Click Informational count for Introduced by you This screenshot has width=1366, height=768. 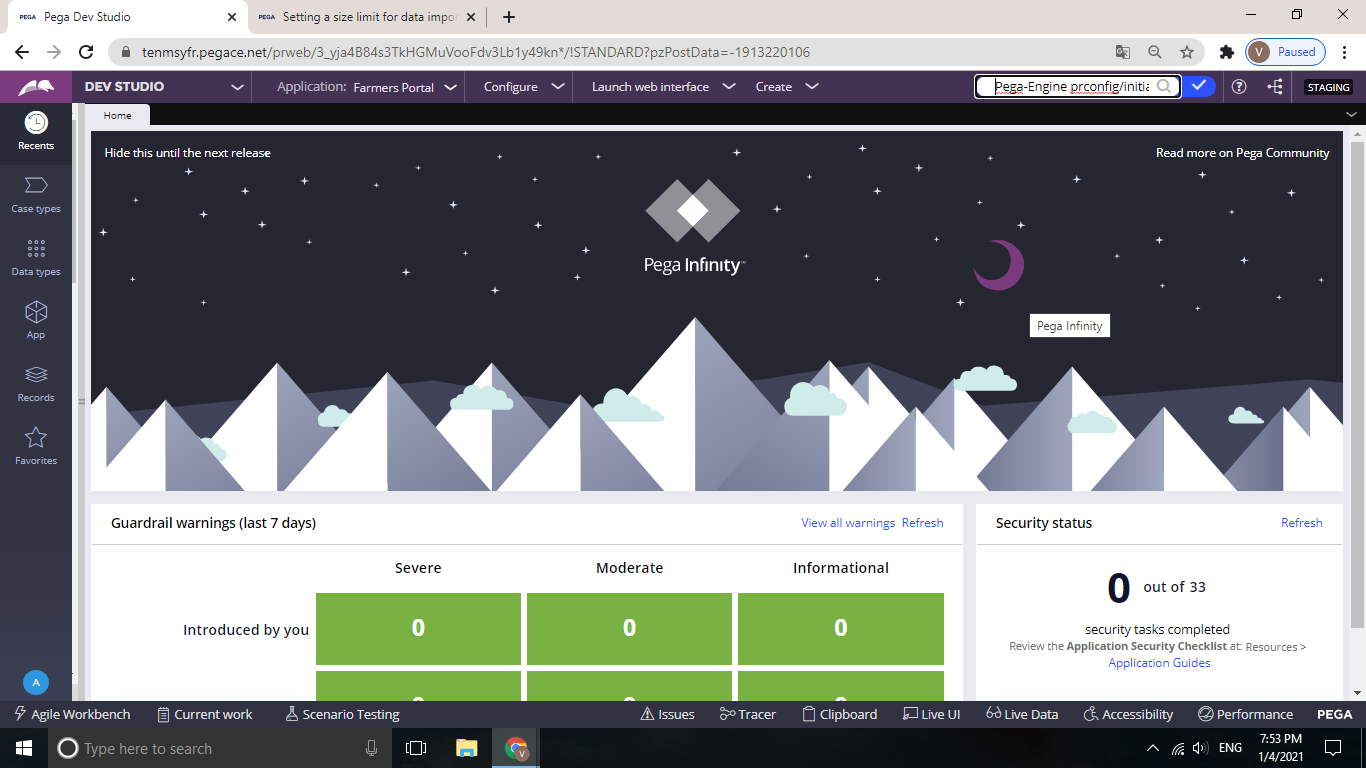point(841,628)
